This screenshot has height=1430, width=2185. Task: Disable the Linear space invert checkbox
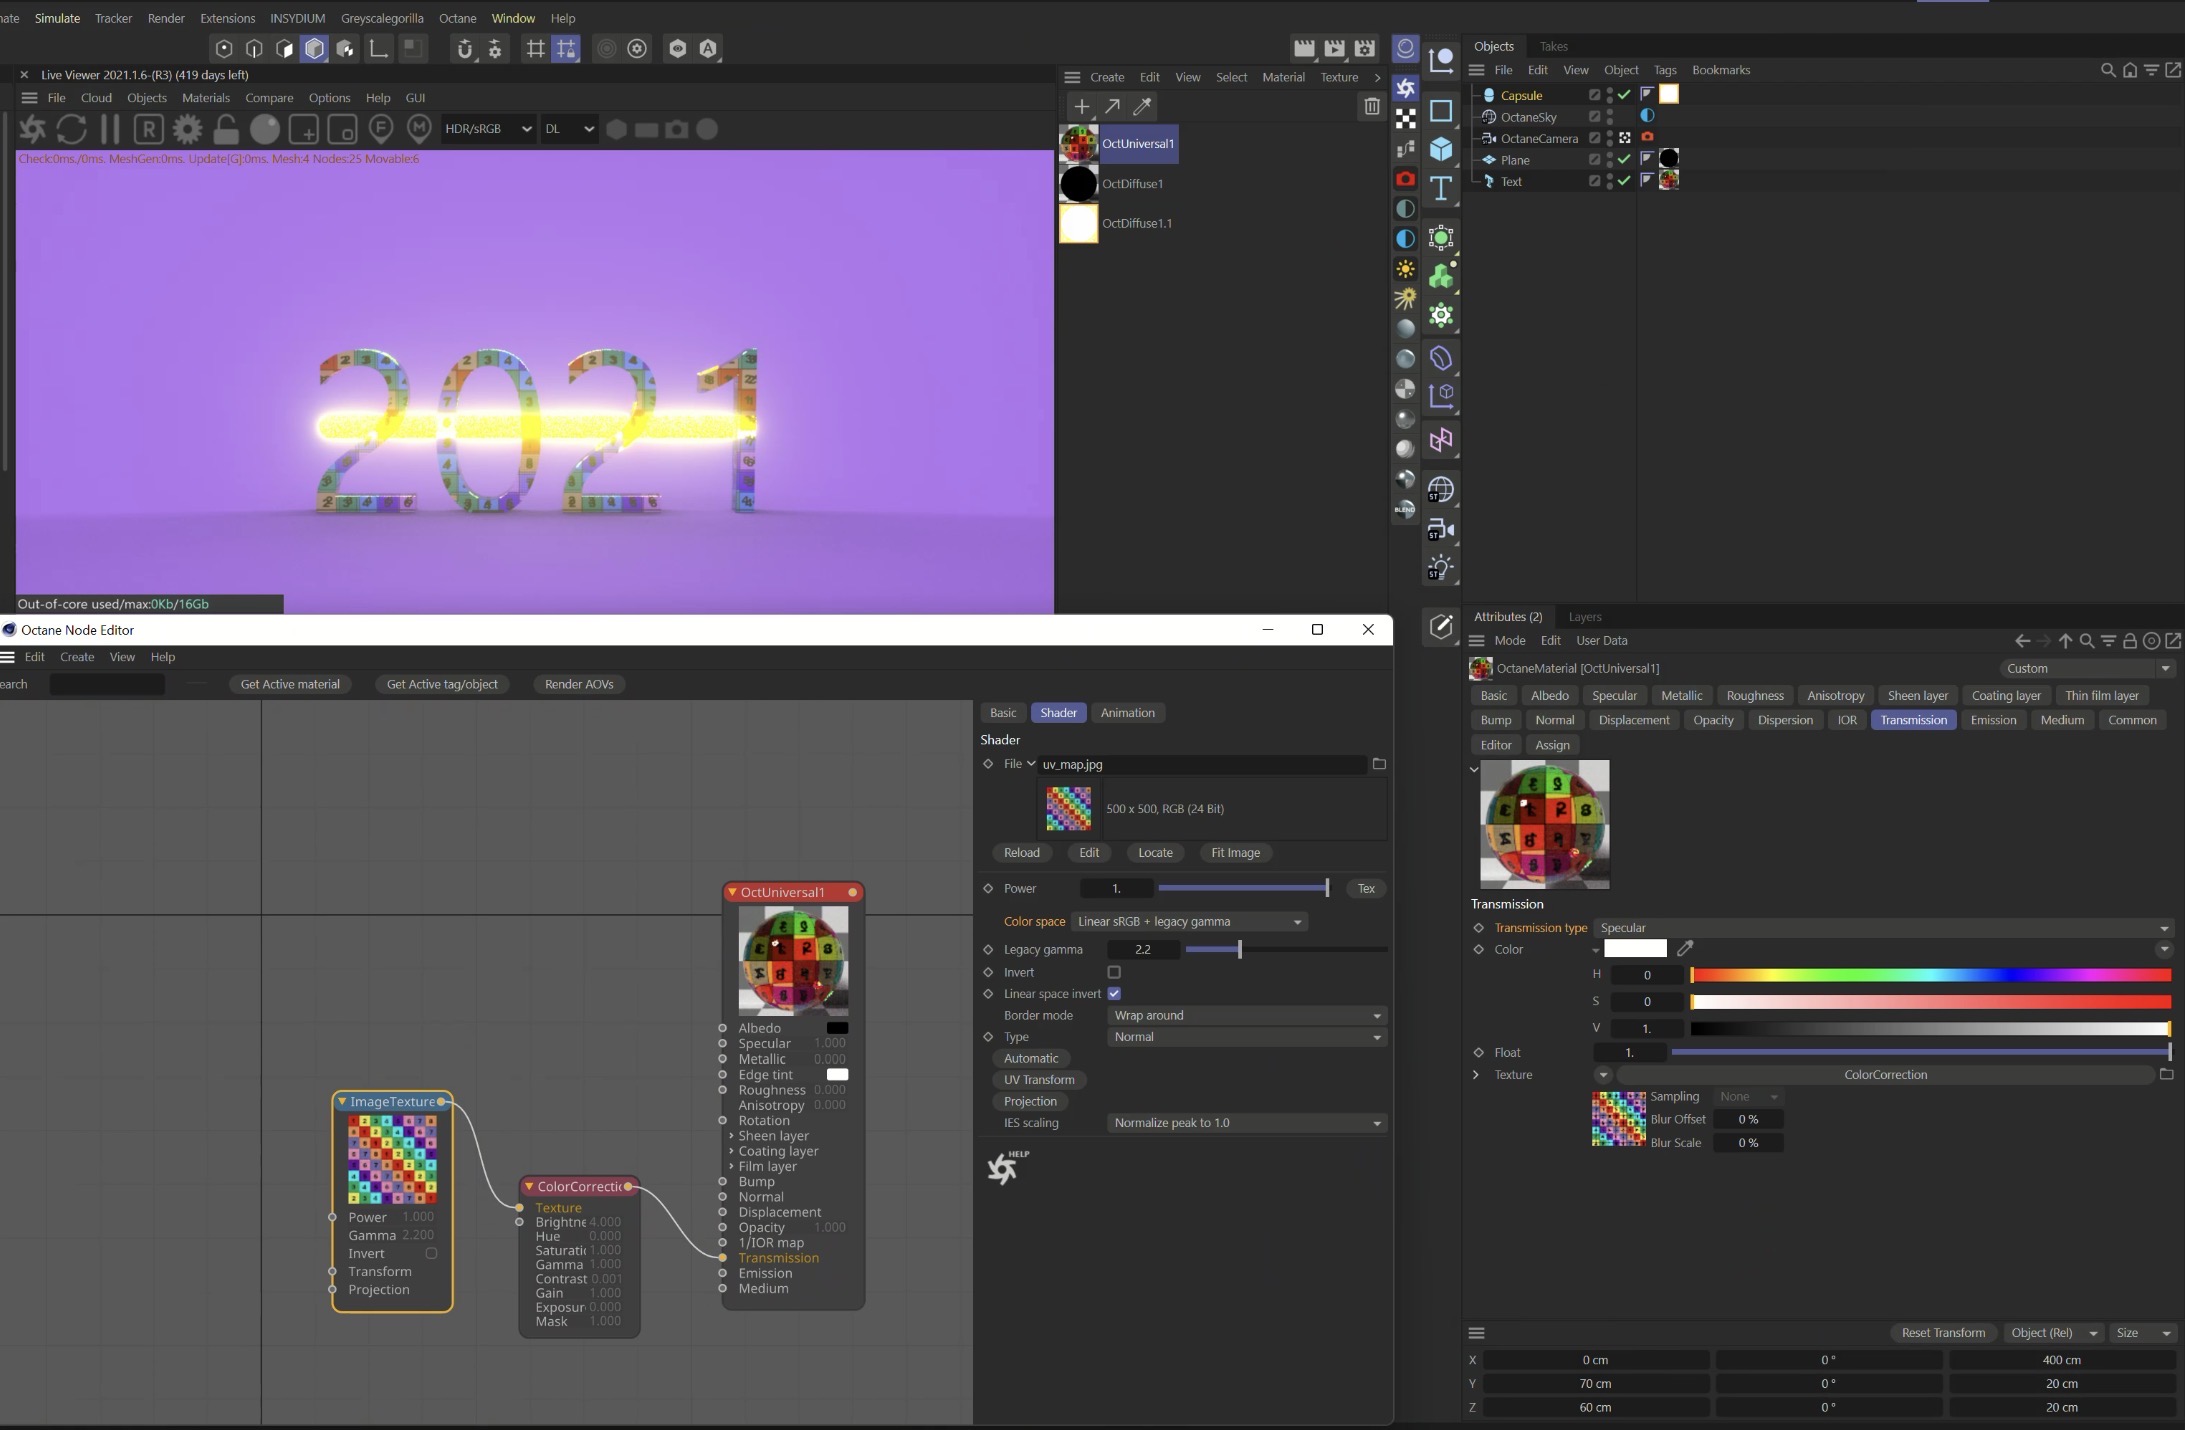click(1114, 994)
